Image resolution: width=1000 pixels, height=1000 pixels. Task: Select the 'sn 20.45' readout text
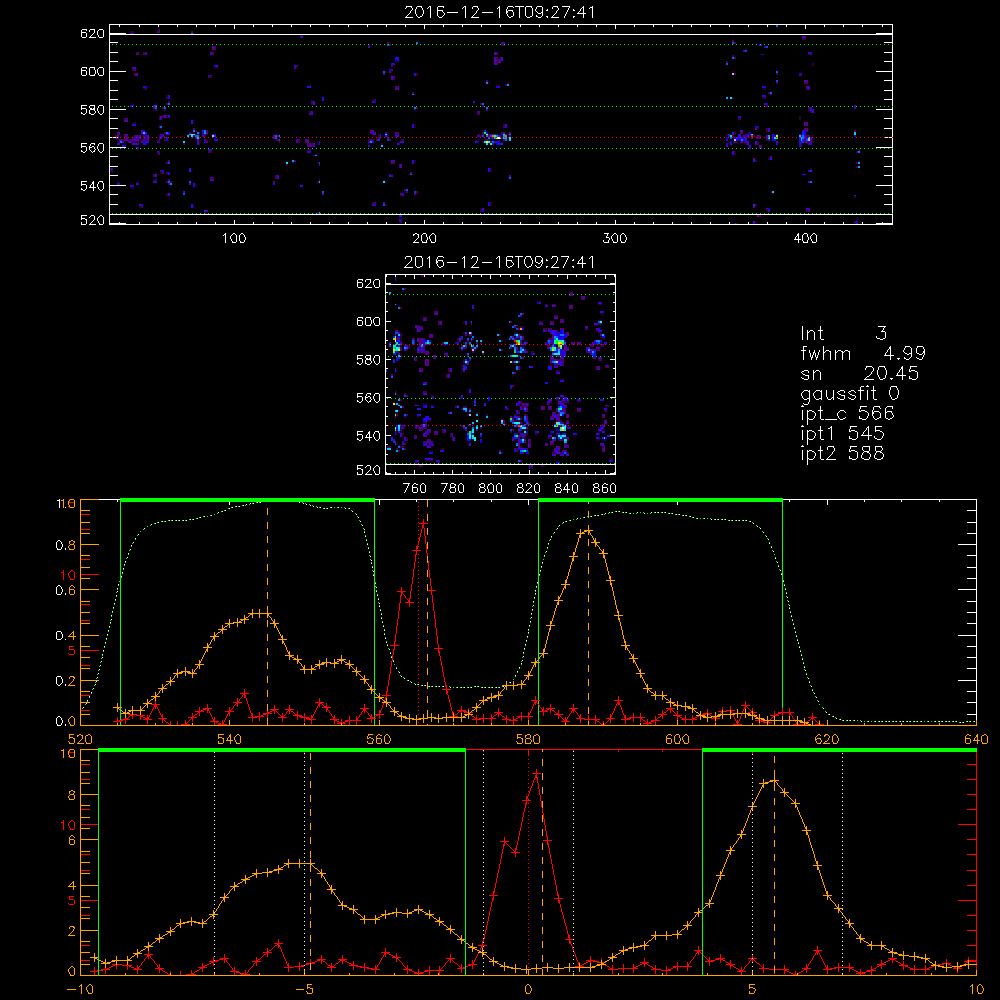click(x=859, y=373)
